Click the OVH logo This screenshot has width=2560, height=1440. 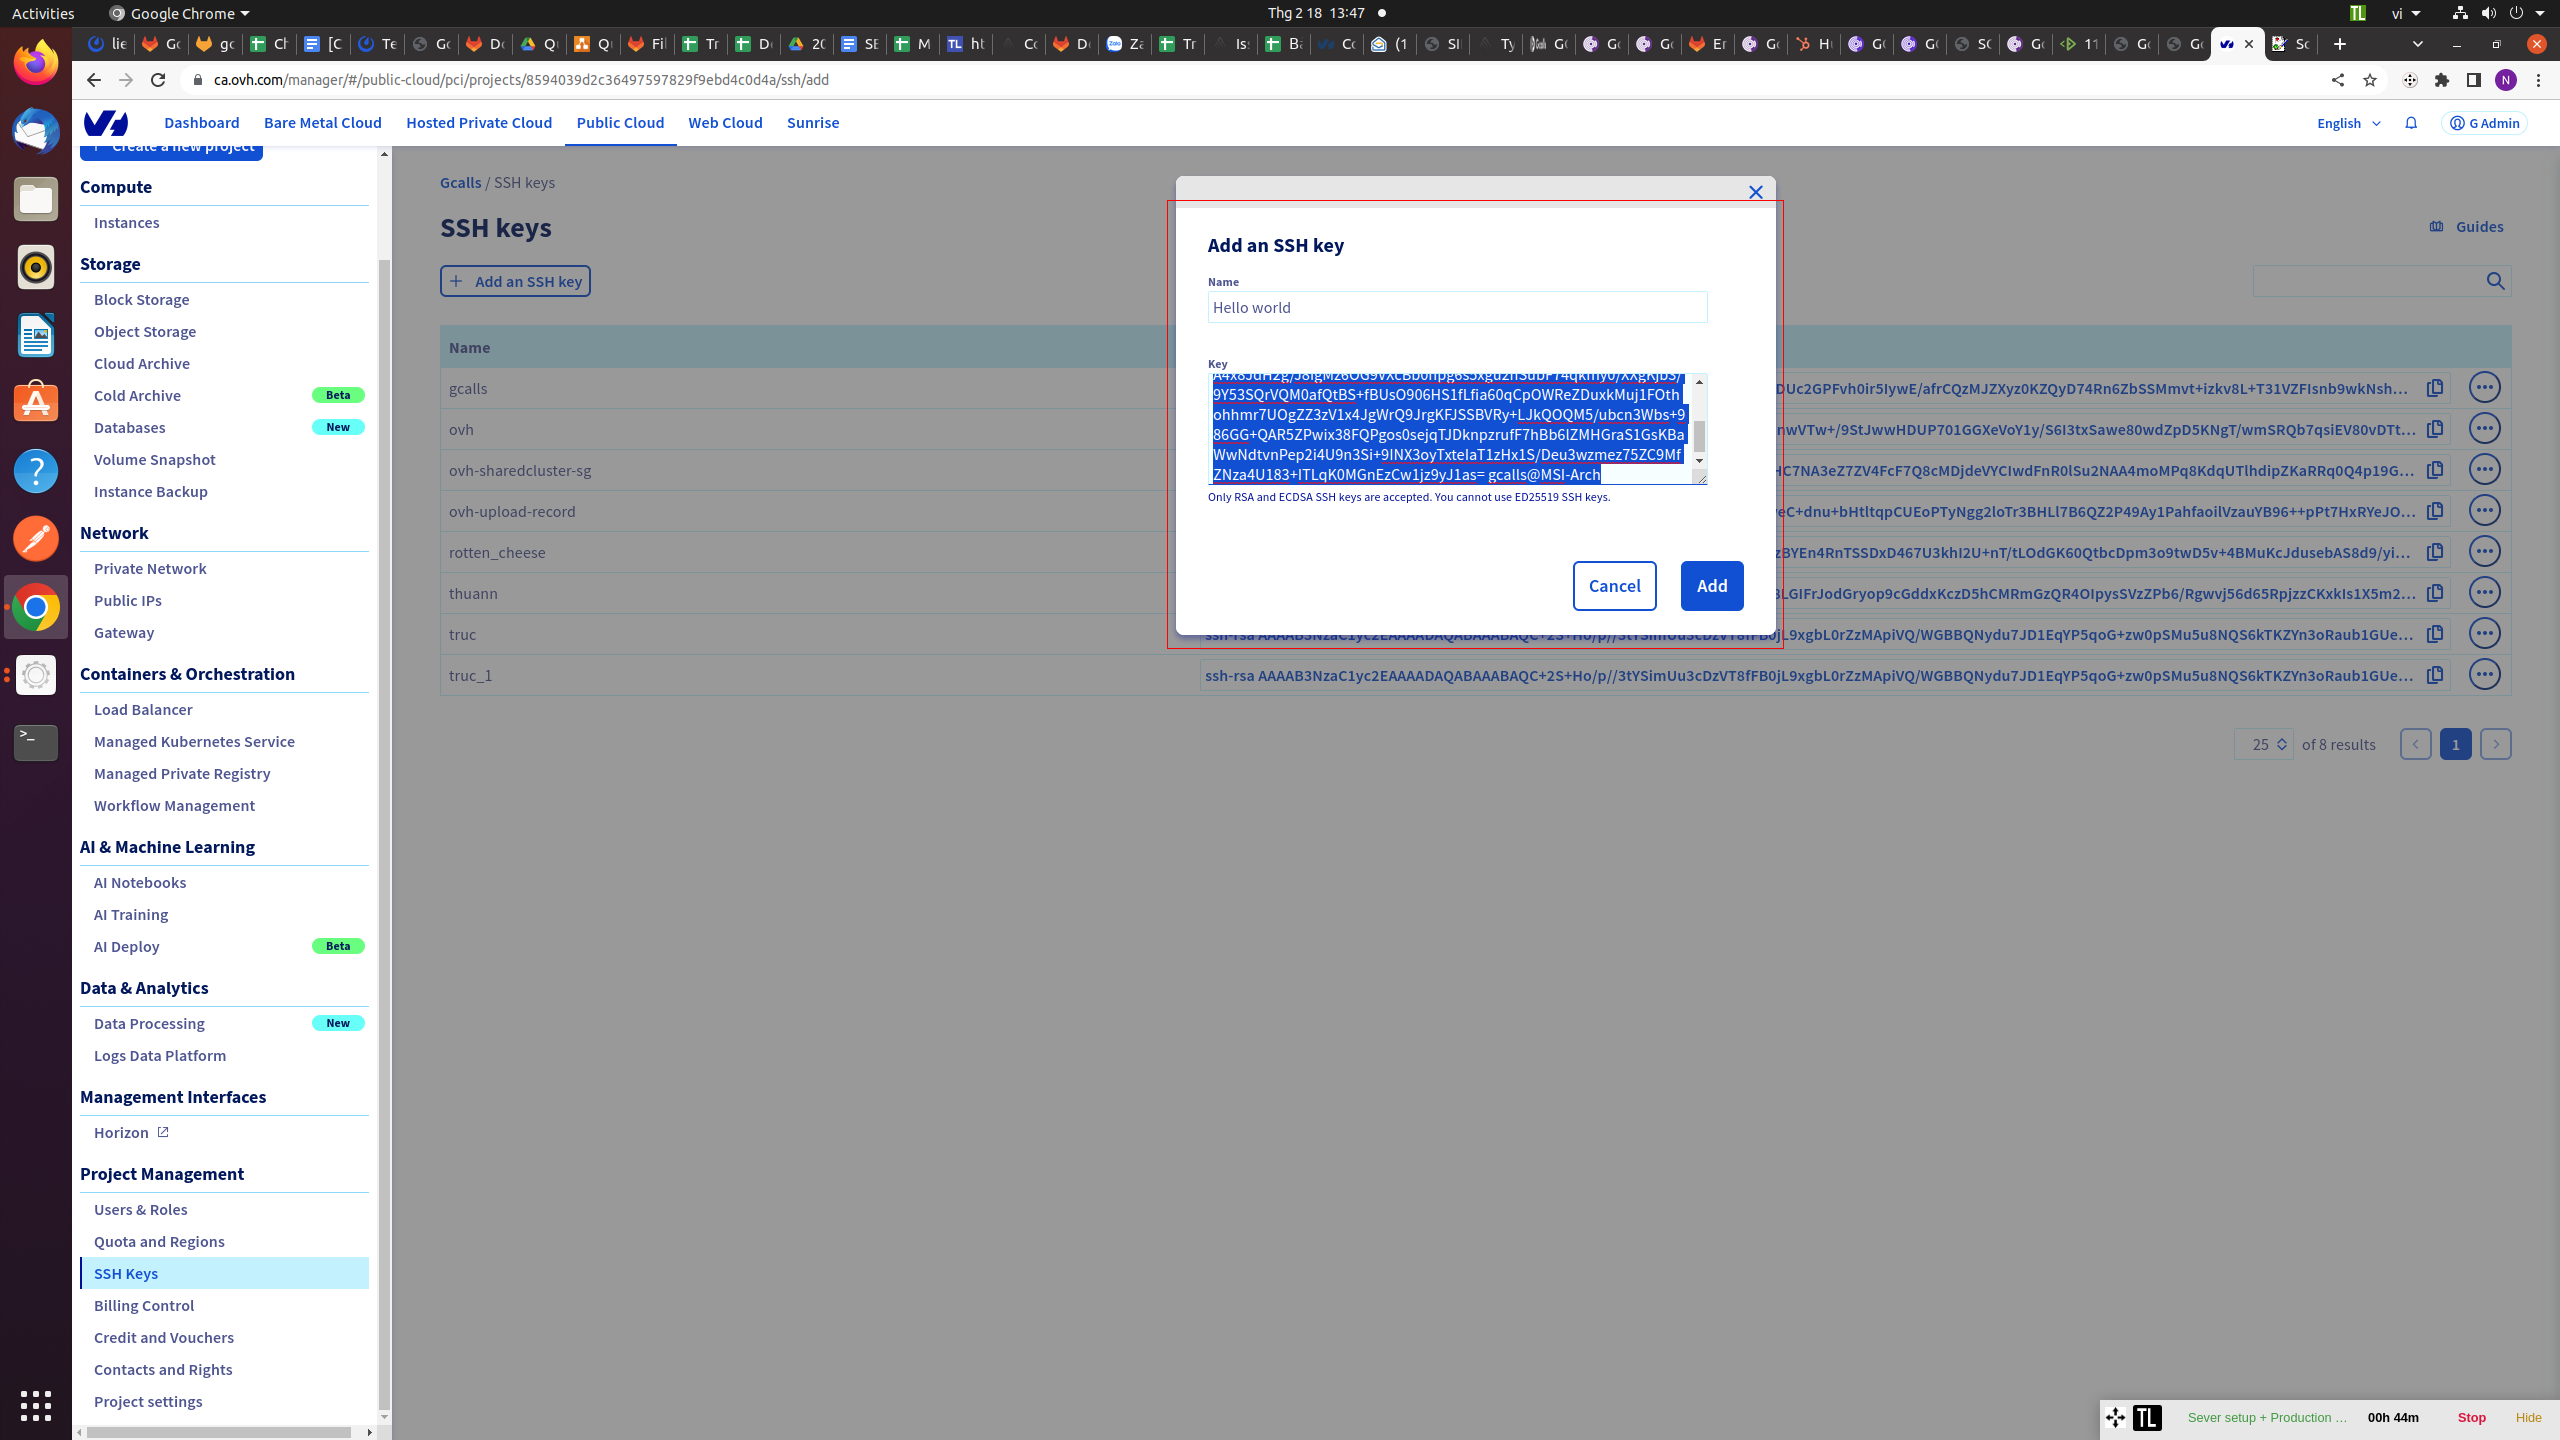pos(105,123)
